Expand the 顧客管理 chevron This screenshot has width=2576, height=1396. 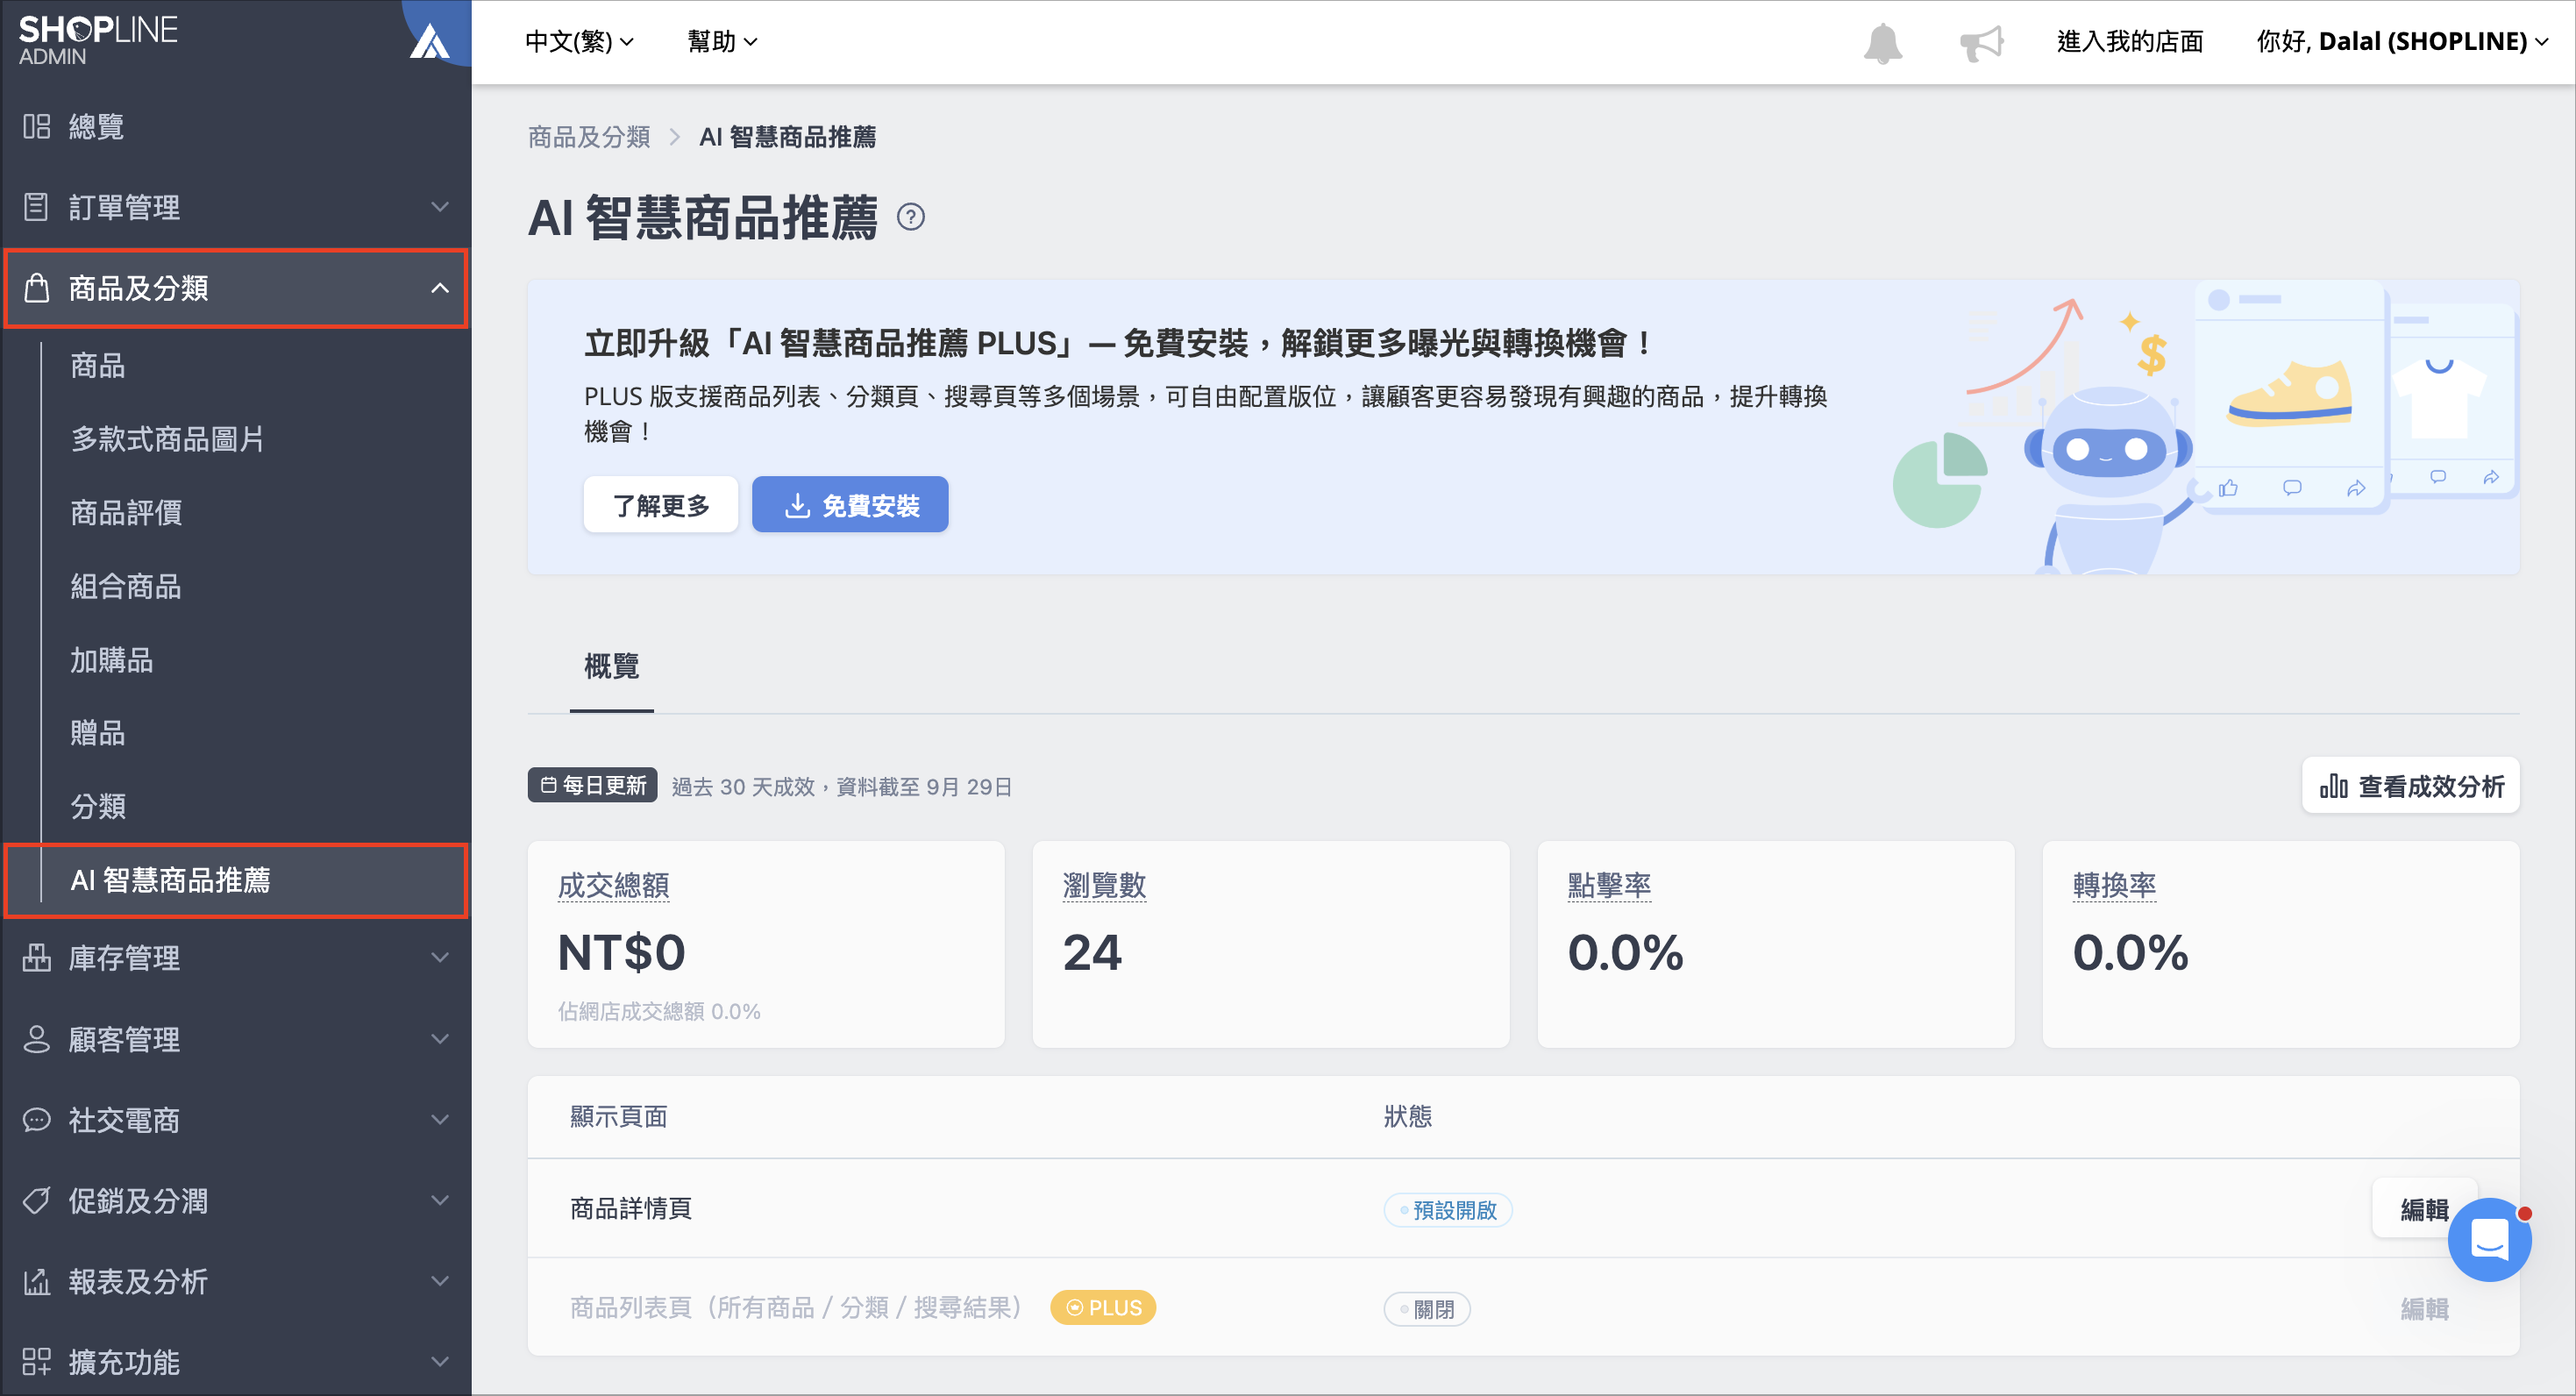[440, 1039]
